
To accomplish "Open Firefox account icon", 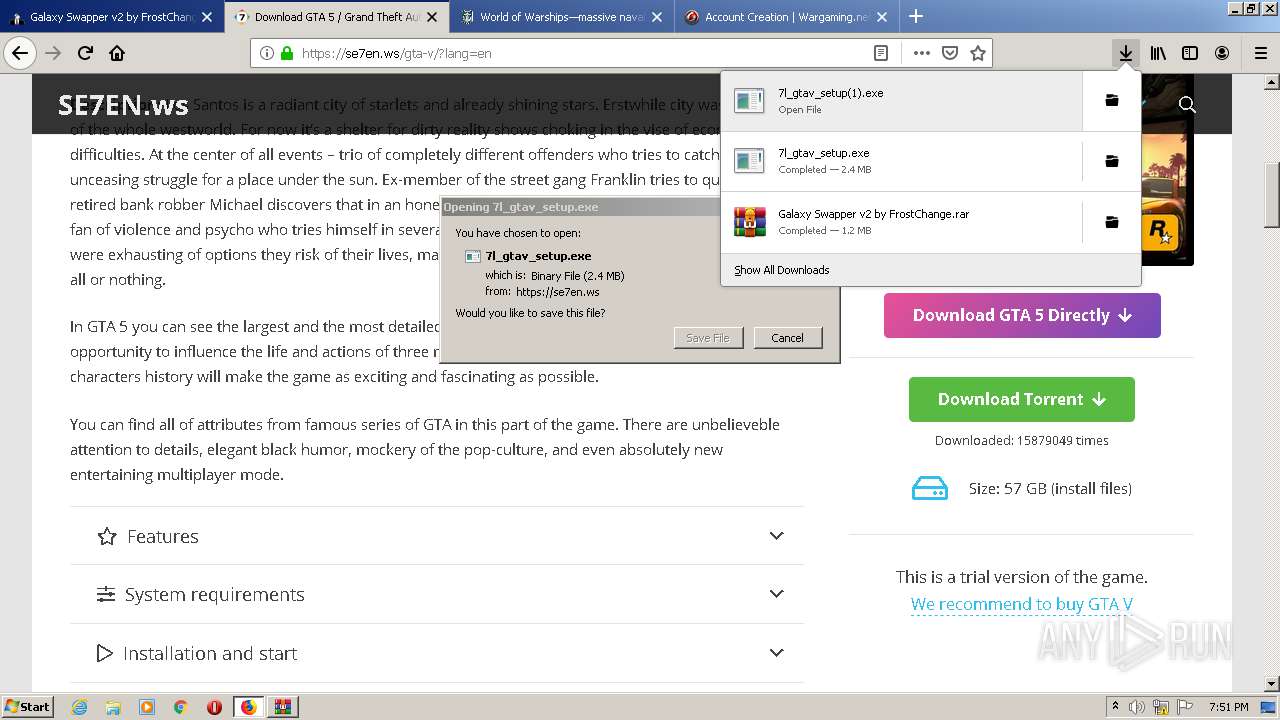I will 1222,53.
